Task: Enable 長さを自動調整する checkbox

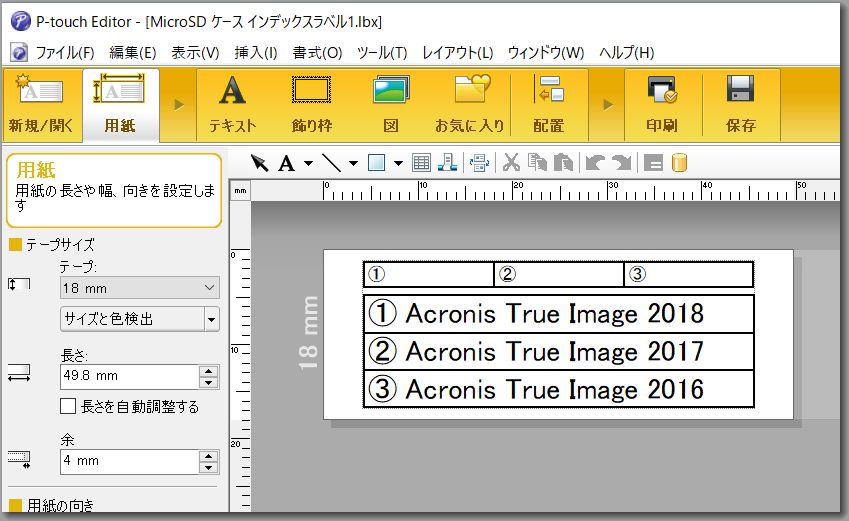Action: 68,406
